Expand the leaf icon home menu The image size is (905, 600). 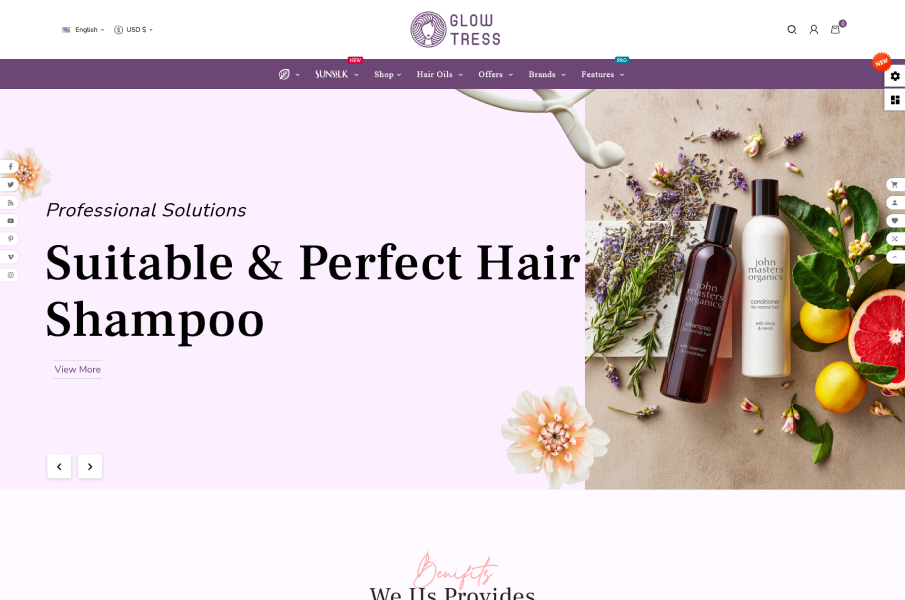[x=289, y=74]
